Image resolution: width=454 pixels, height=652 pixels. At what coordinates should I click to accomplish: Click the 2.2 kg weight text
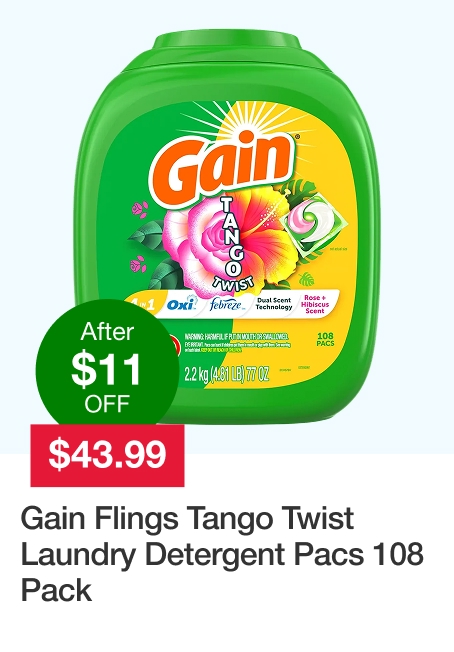pyautogui.click(x=226, y=374)
